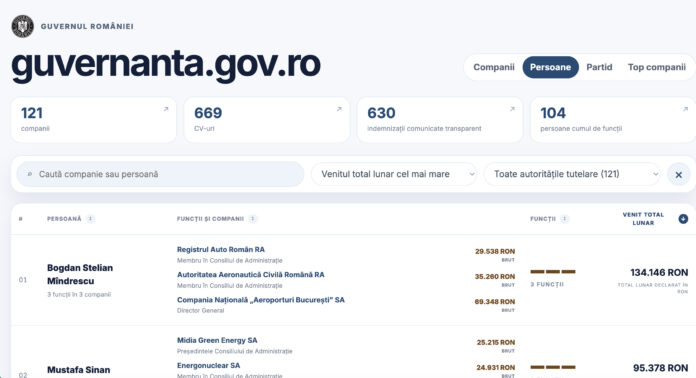Click the 3 funcții în 3 companii subtitle

79,294
